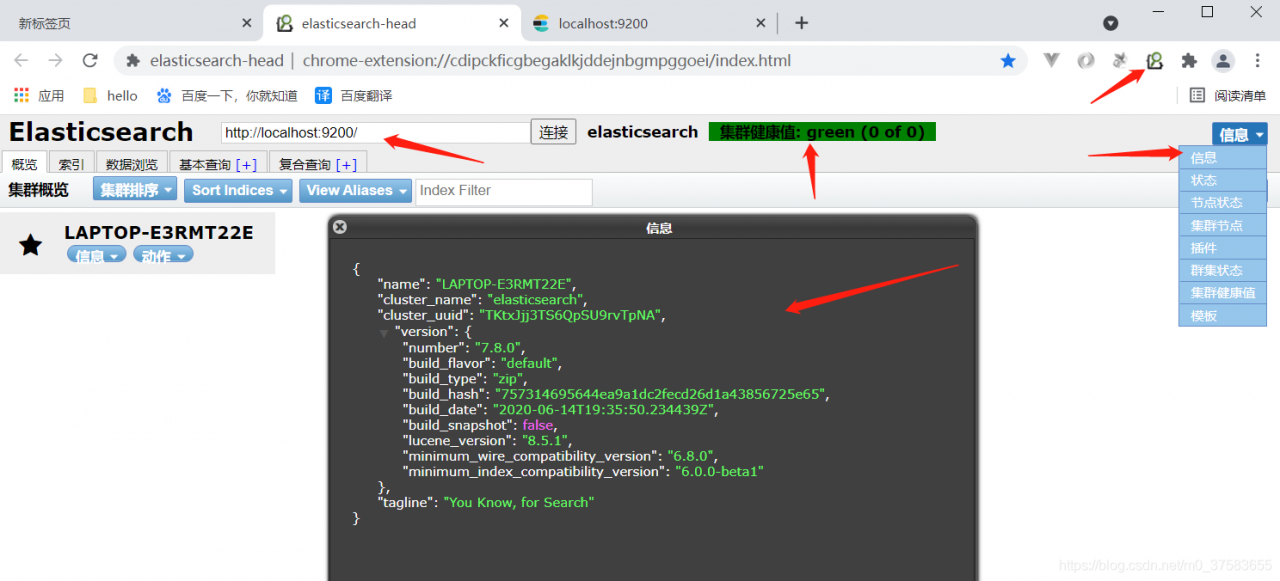Open the LAPTOP-E3RMT22E node 动作 dropdown
This screenshot has width=1280, height=581.
163,256
